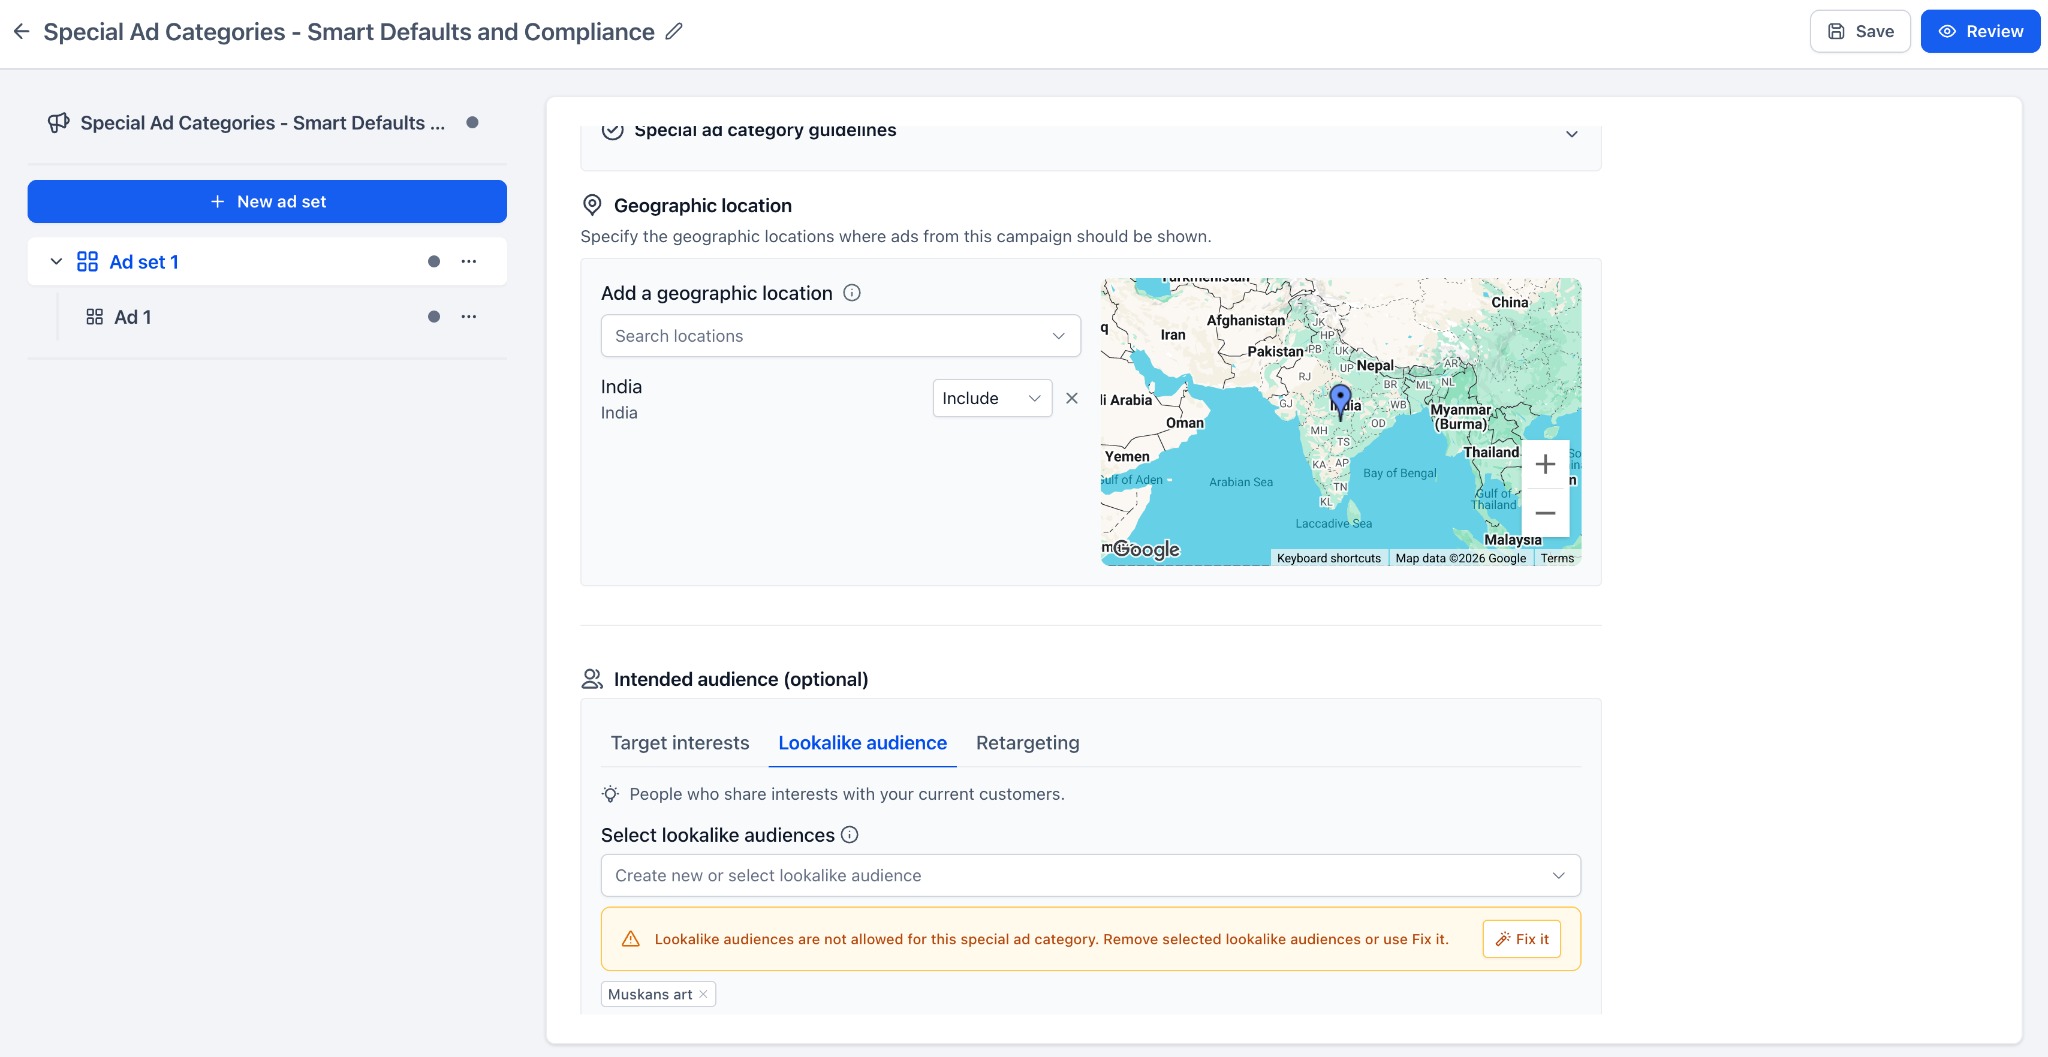
Task: Switch to Retargeting tab
Action: coord(1027,743)
